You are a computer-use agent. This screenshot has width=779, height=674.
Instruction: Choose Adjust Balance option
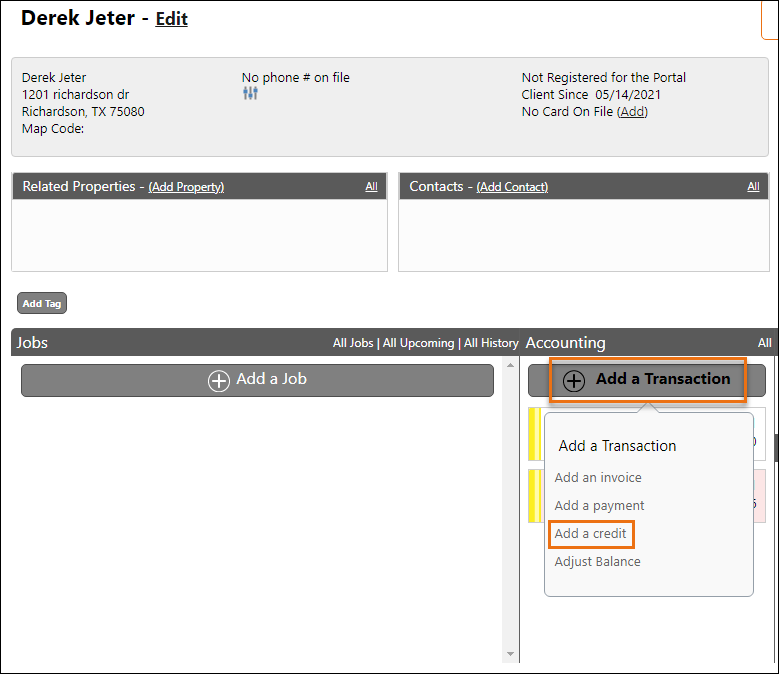597,562
